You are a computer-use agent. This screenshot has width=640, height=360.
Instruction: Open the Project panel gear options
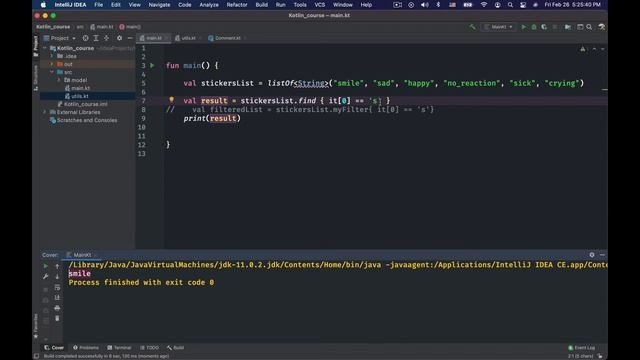click(119, 38)
